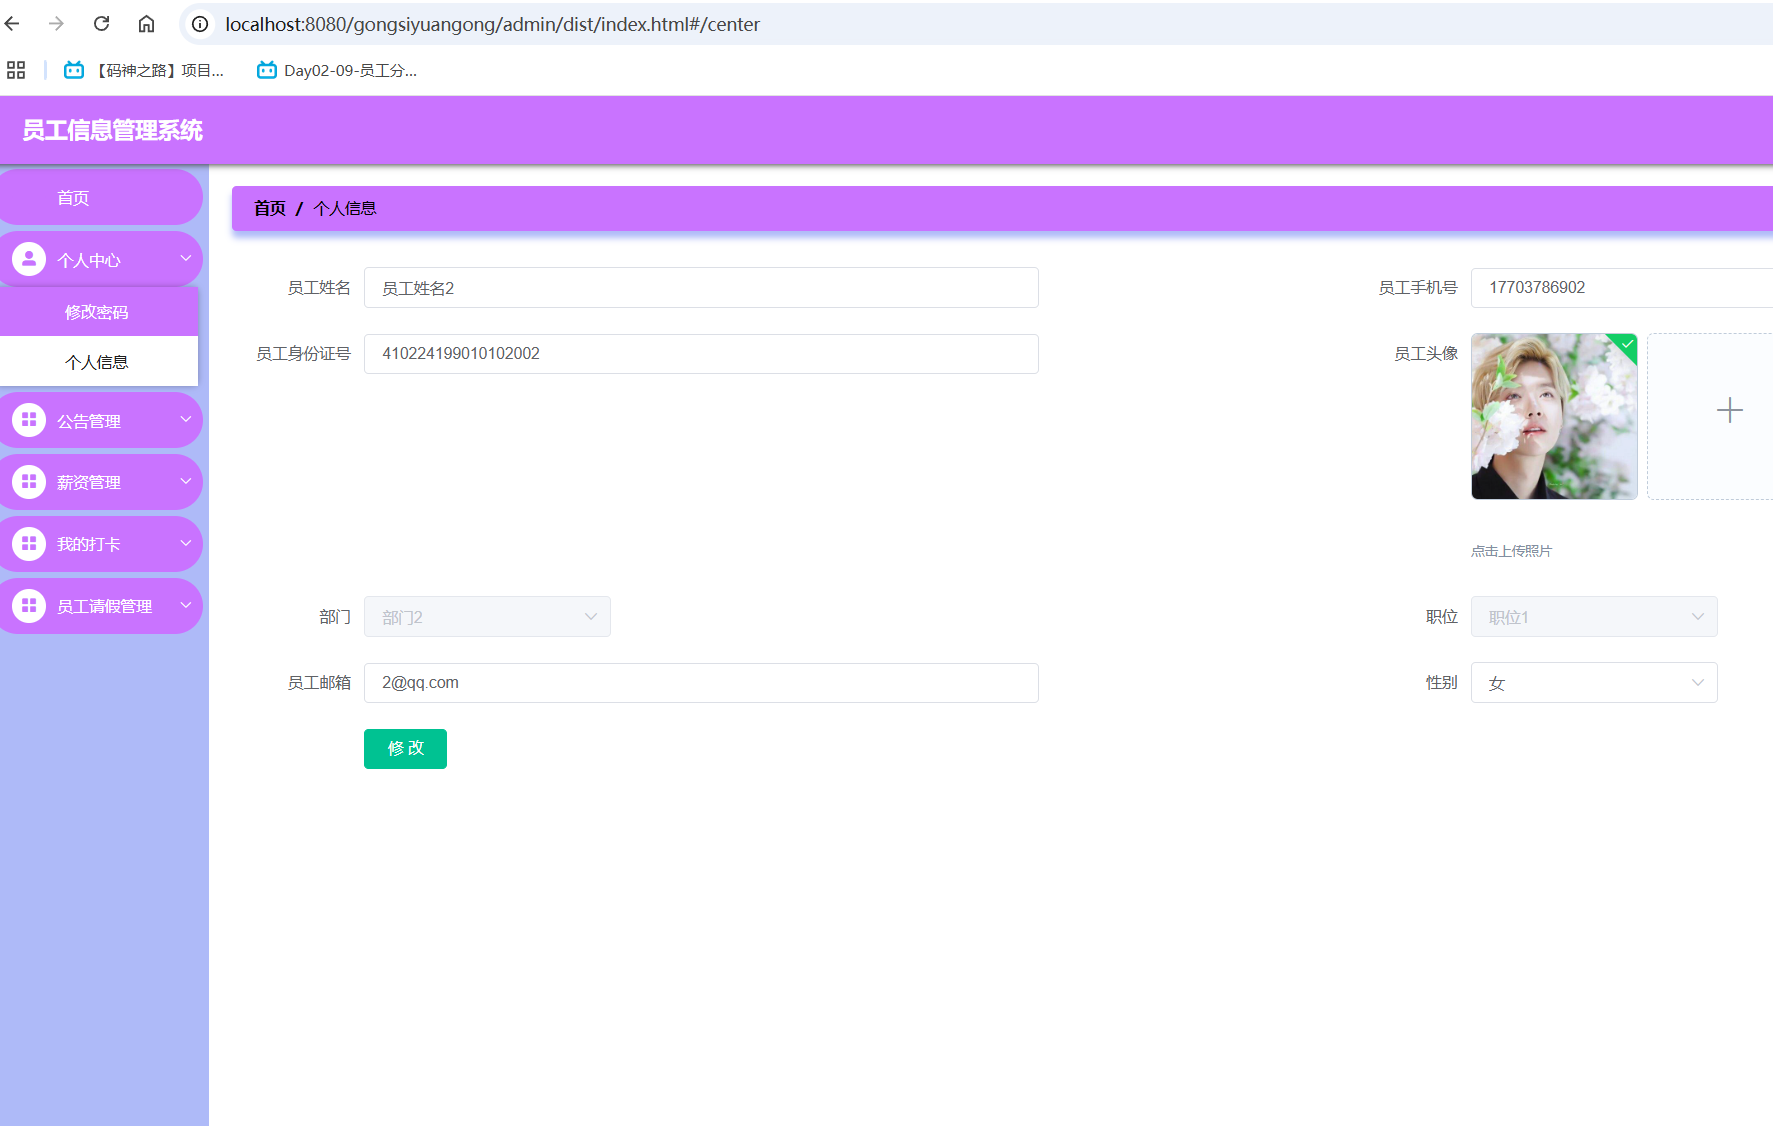This screenshot has height=1126, width=1773.
Task: Click the 员工身份证号 field label
Action: click(303, 354)
